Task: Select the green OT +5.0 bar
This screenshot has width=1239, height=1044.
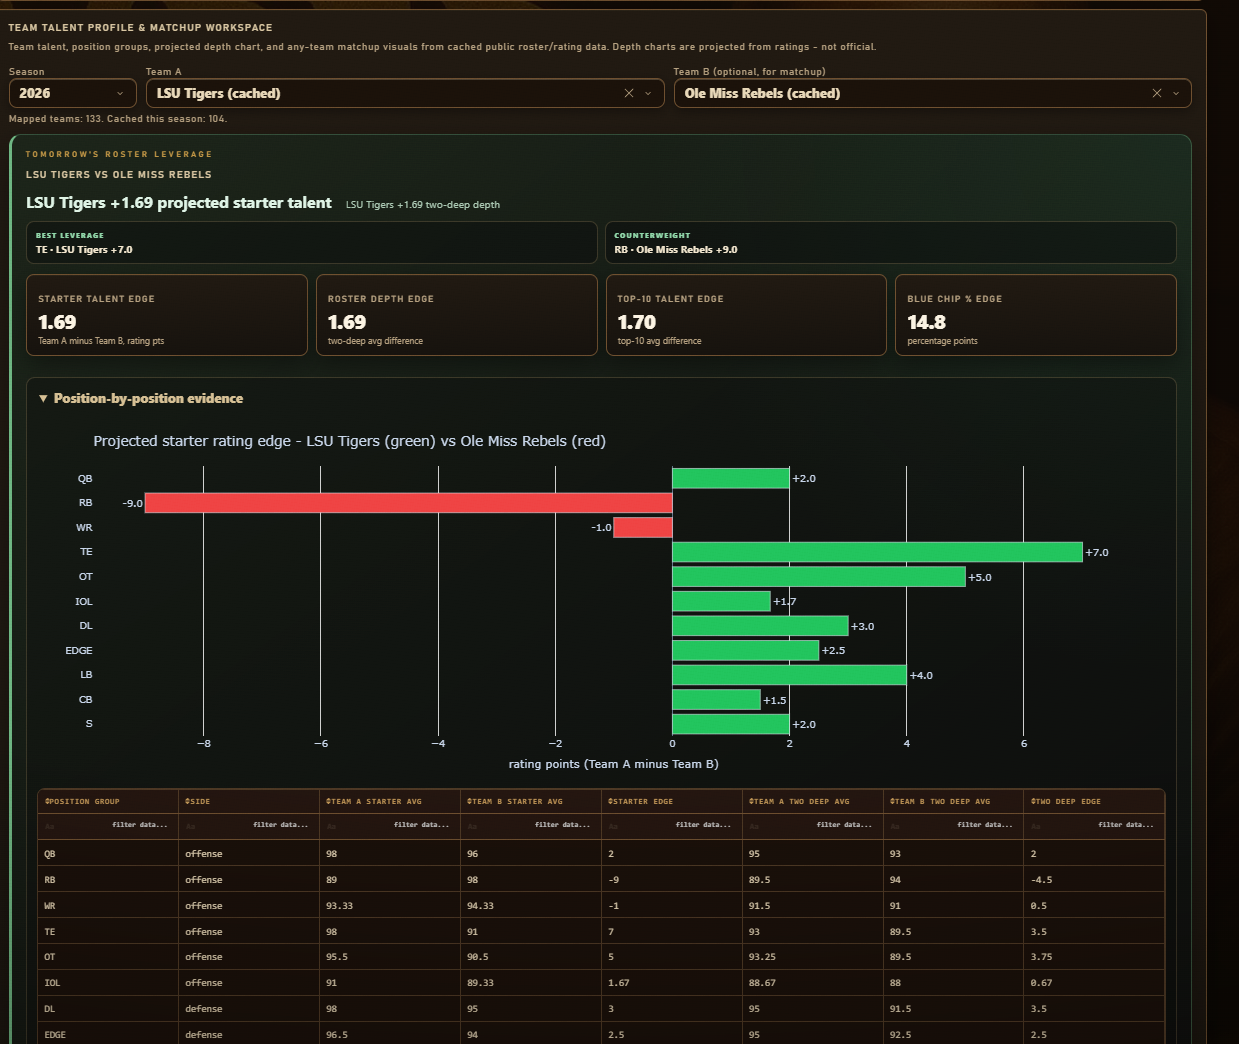Action: (819, 577)
